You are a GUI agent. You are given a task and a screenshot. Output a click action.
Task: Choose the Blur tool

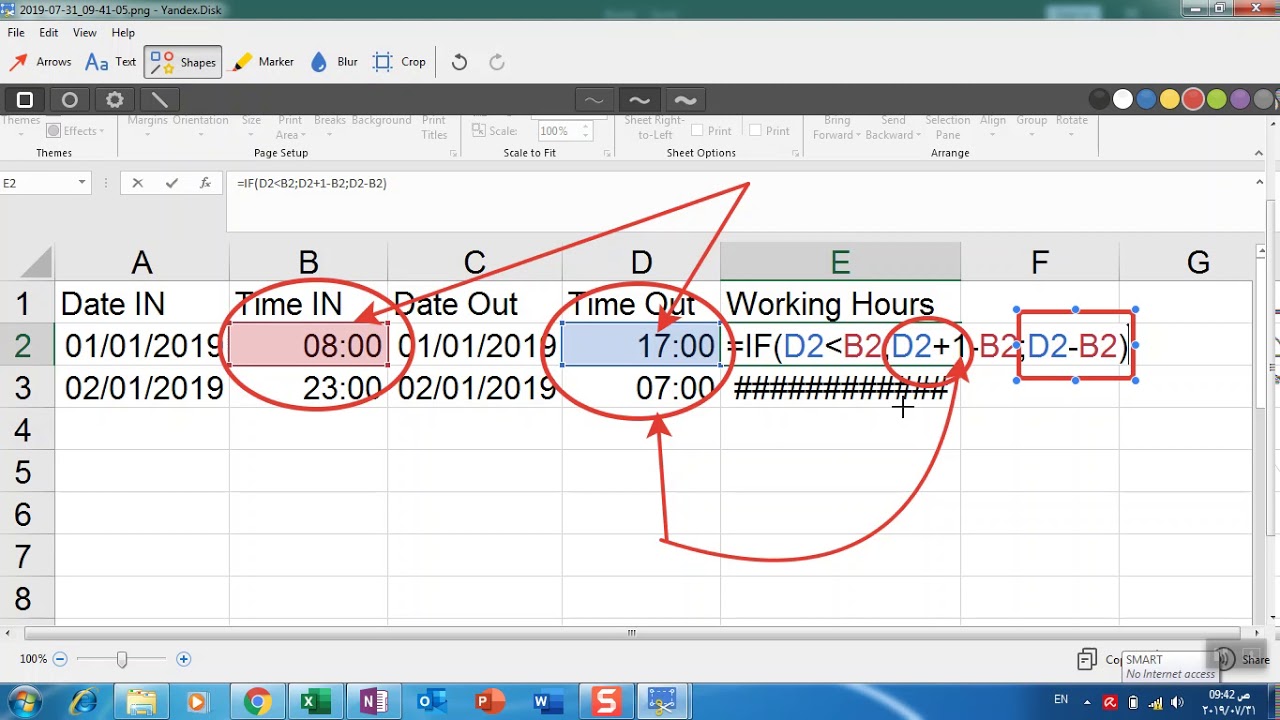click(334, 62)
